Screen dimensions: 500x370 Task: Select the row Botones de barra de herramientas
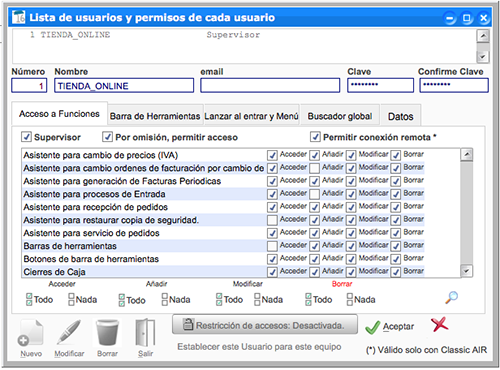click(x=223, y=259)
